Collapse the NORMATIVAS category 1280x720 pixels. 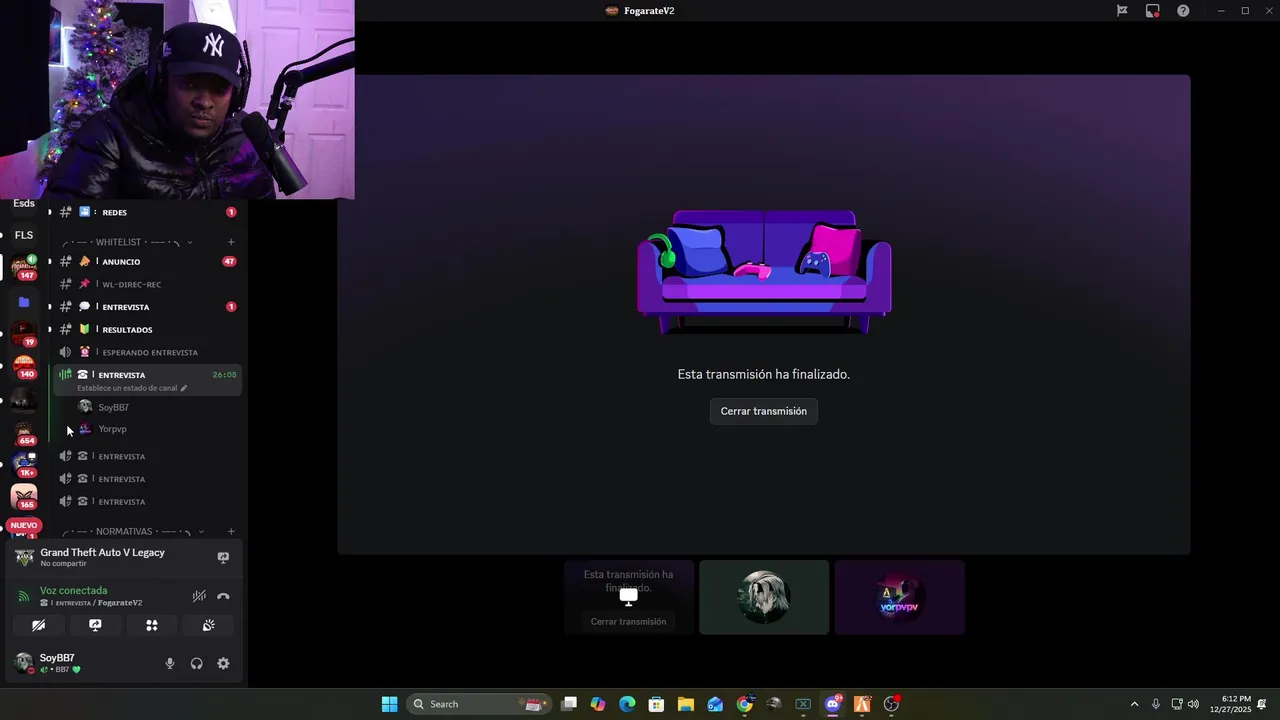(135, 532)
